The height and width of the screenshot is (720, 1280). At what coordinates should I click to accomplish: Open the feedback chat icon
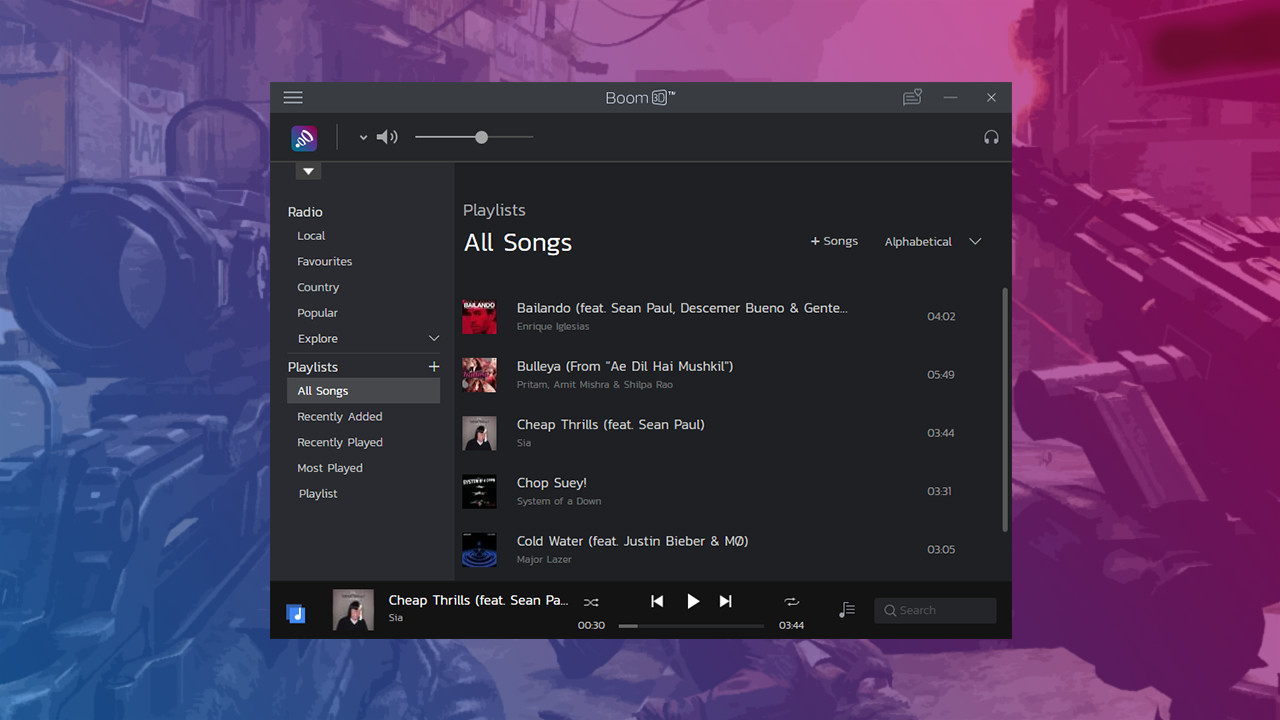point(911,97)
